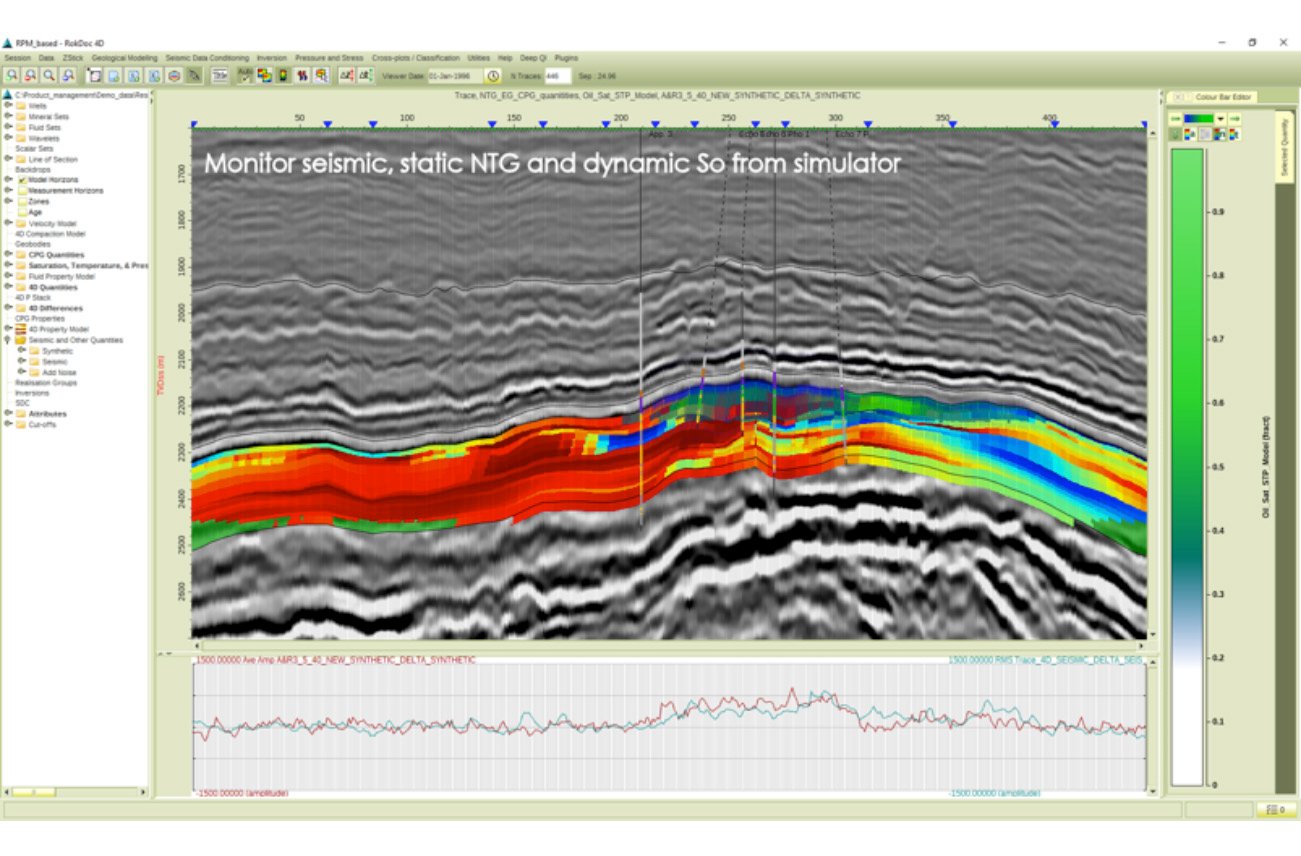Expand the 4D Differences tree node

(x=7, y=309)
